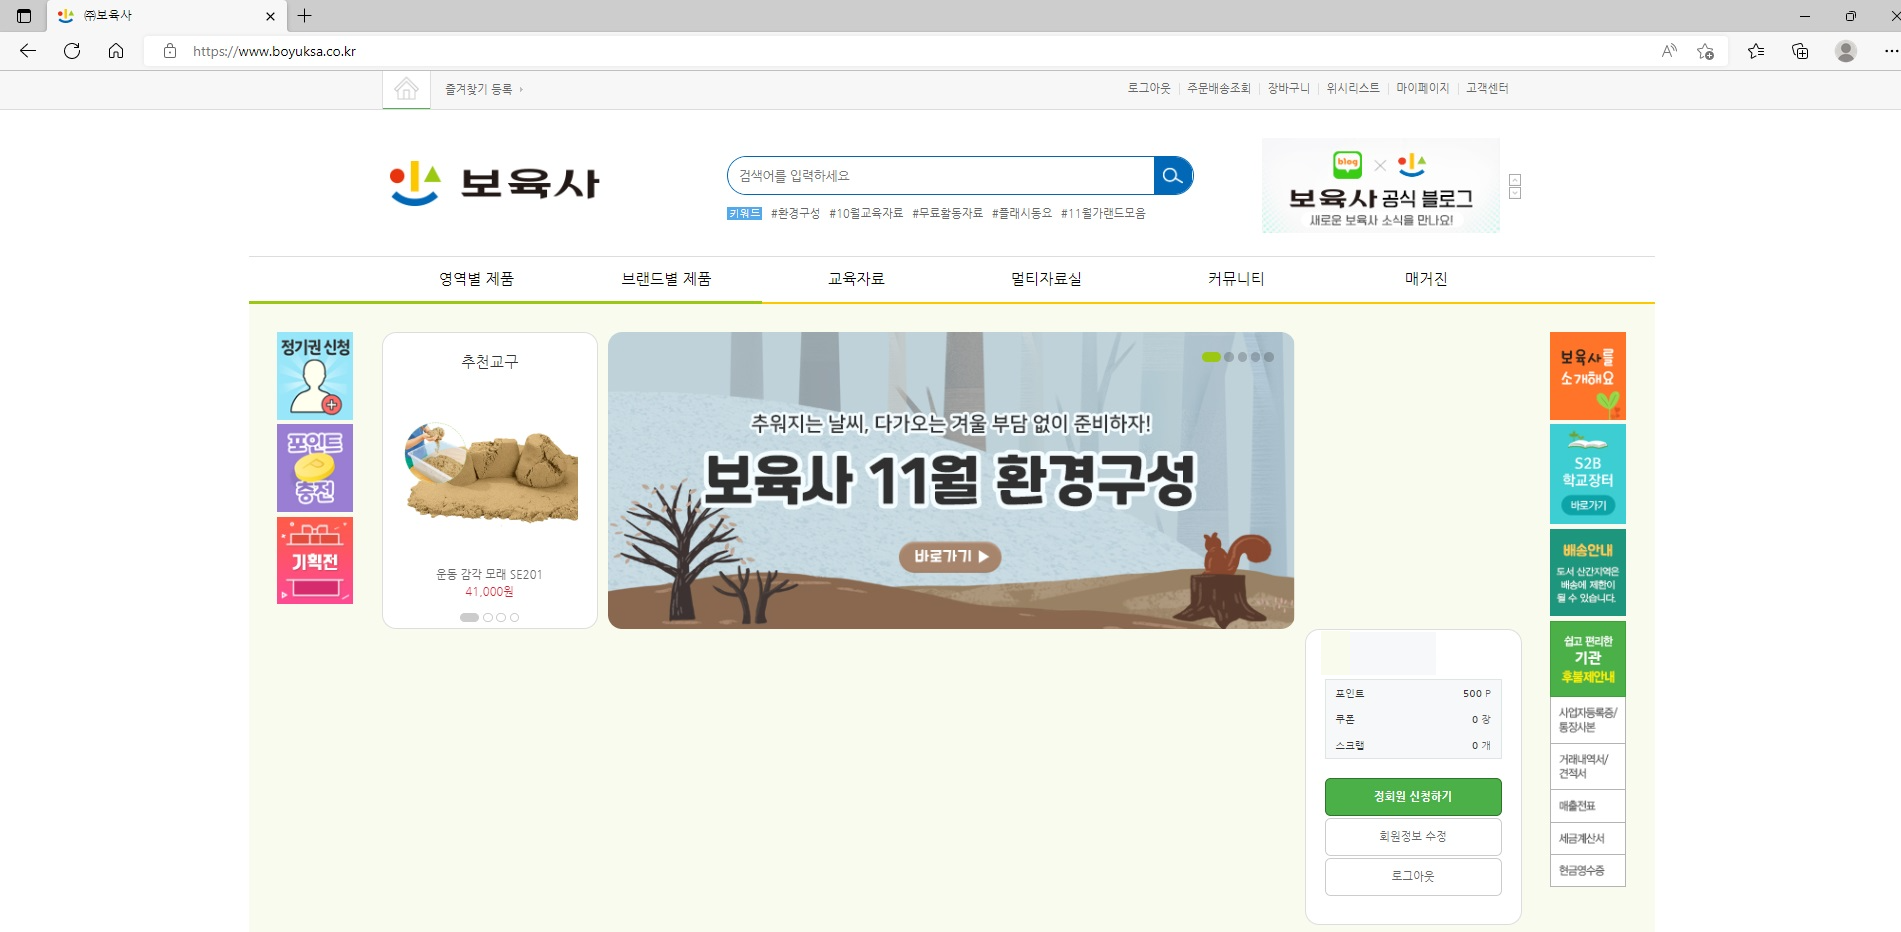Open the 포인트 충전 side banner
1901x932 pixels.
pos(315,468)
